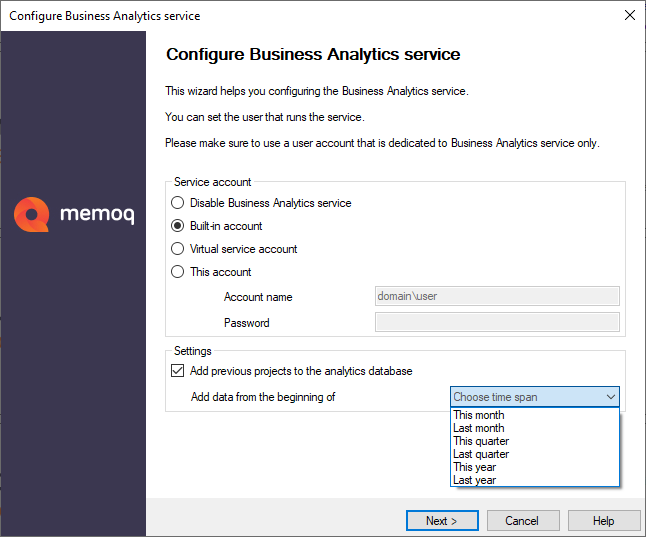Open Help for this wizard
The width and height of the screenshot is (646, 537).
tap(603, 521)
